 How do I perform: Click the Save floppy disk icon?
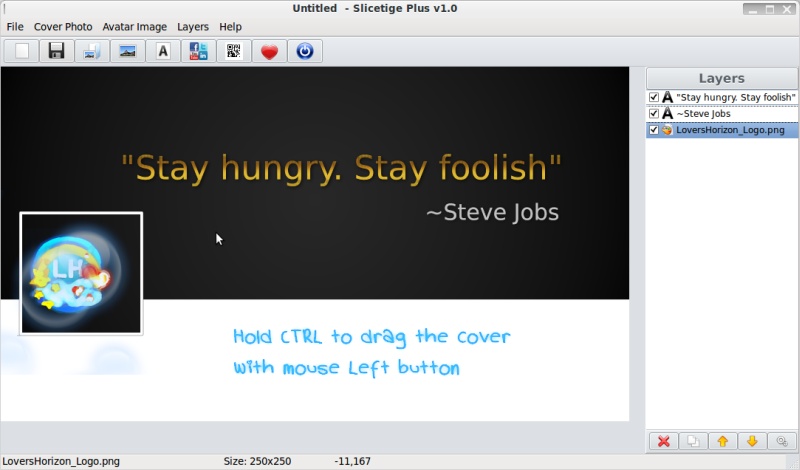pos(56,51)
